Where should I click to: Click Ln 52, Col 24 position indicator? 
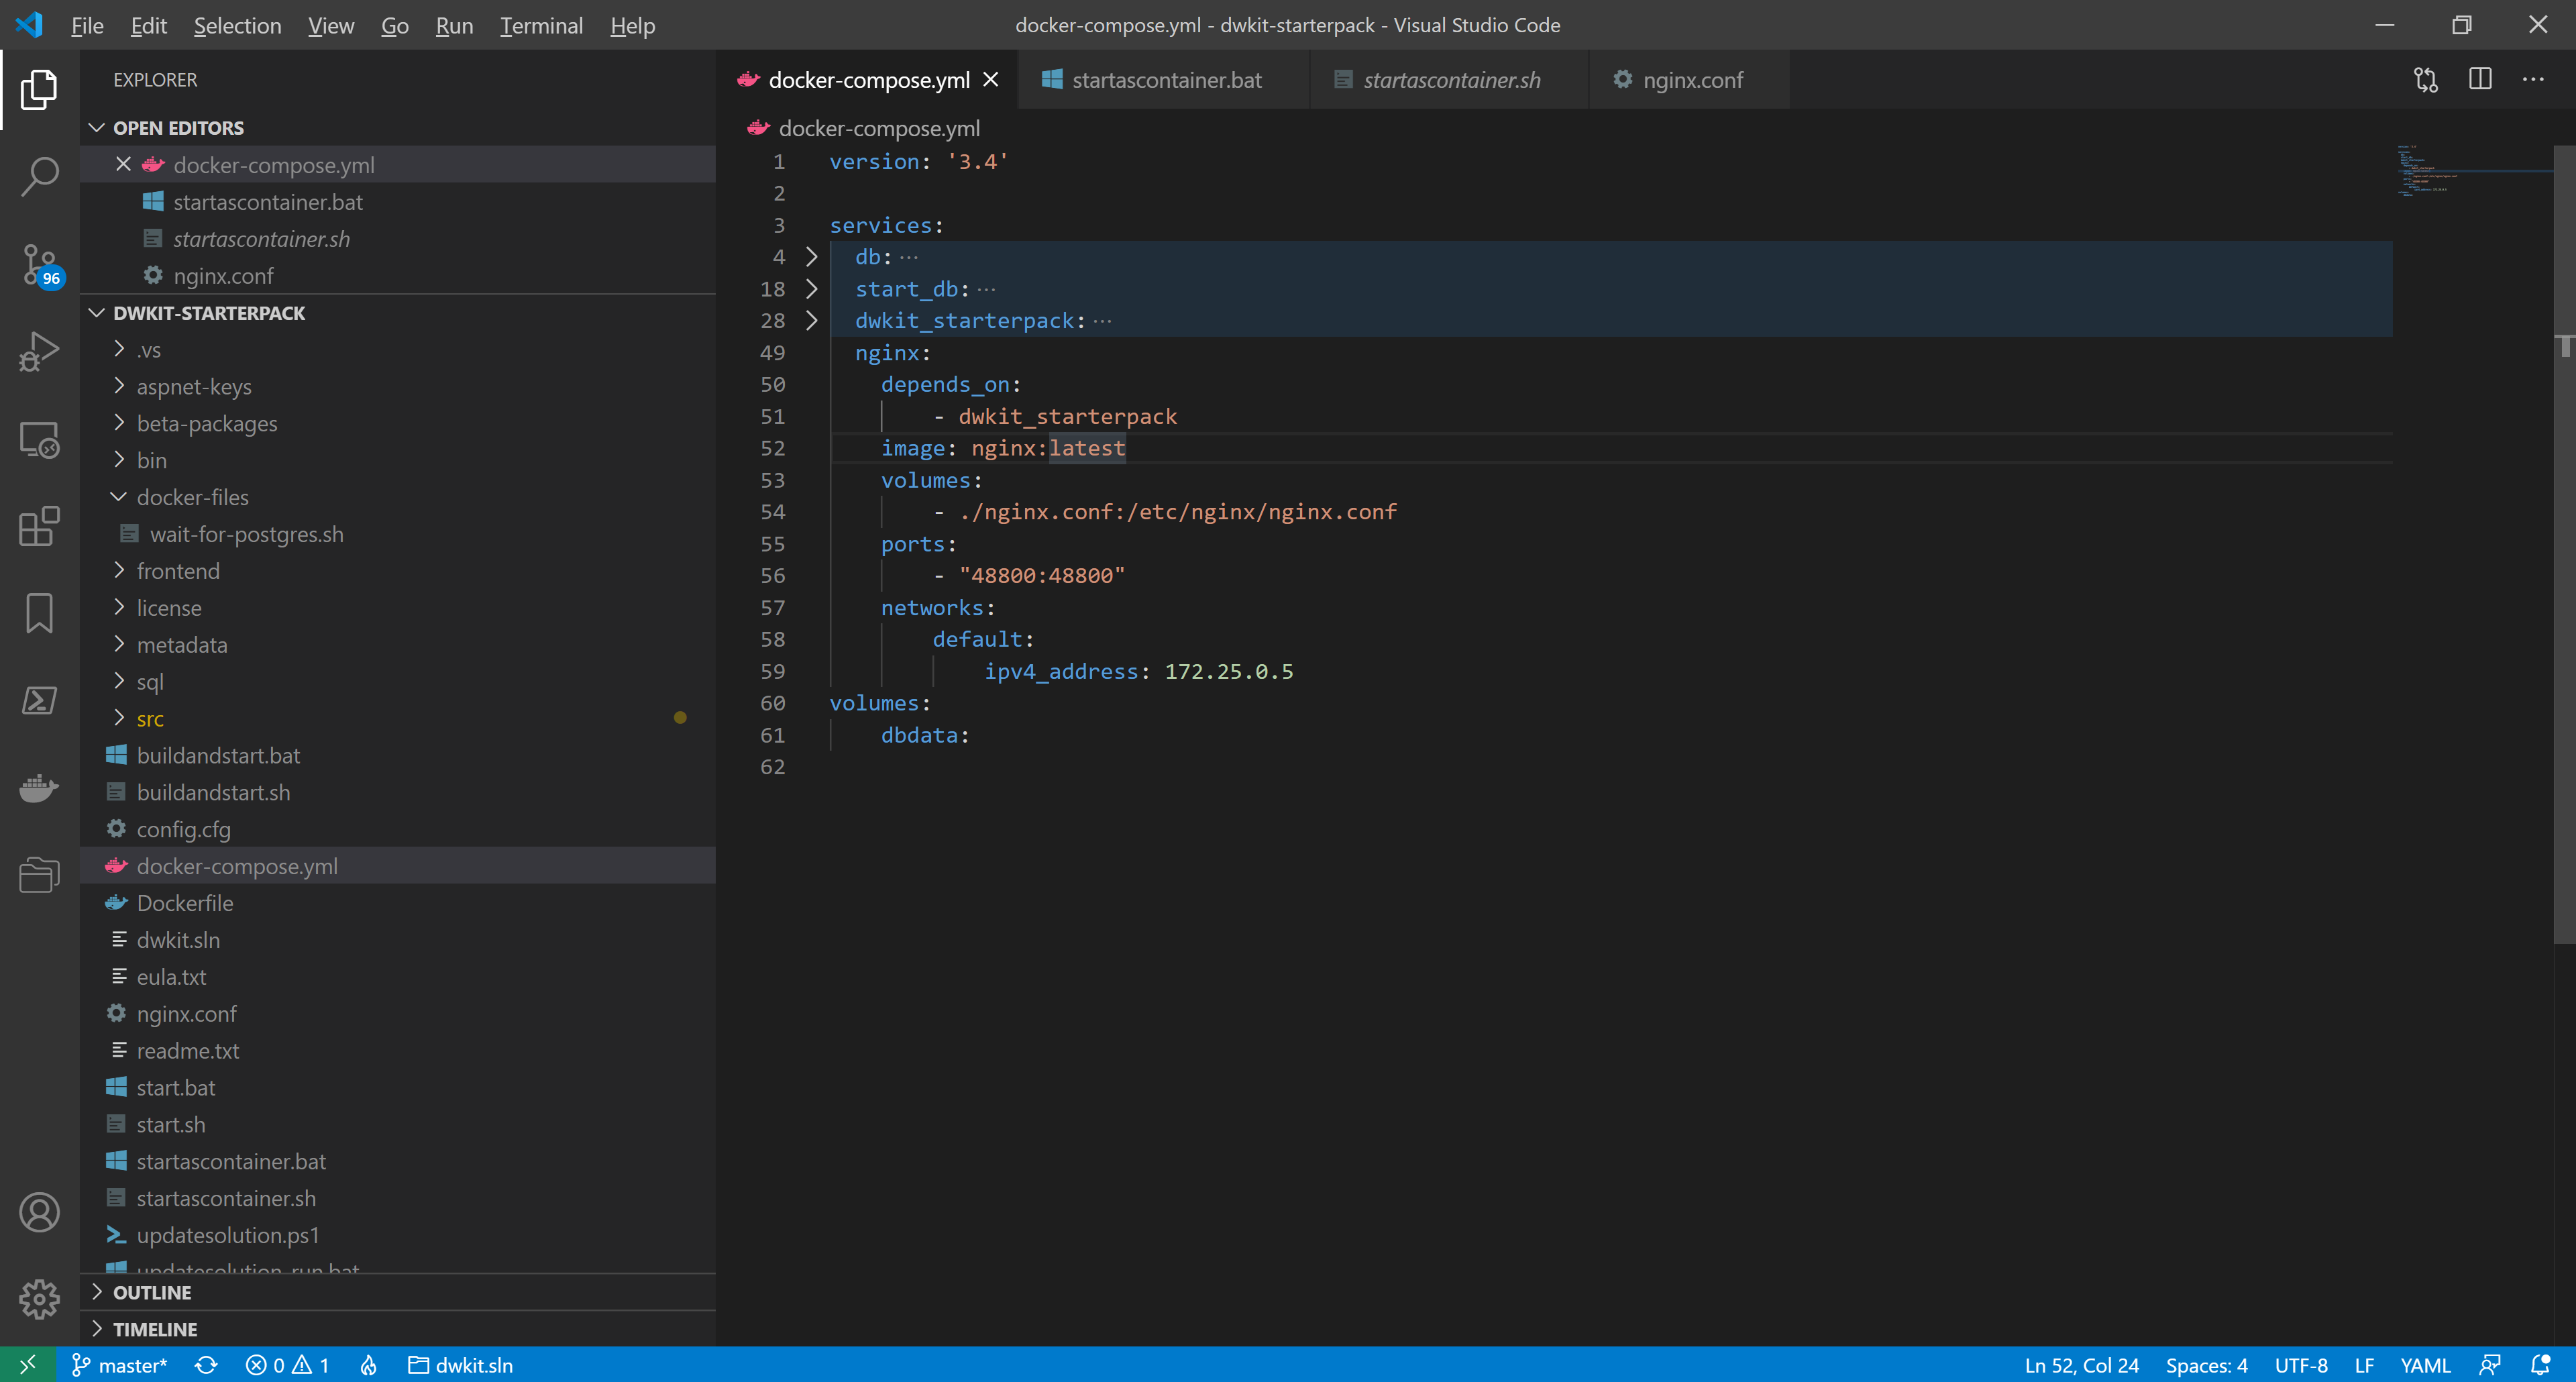click(2081, 1364)
